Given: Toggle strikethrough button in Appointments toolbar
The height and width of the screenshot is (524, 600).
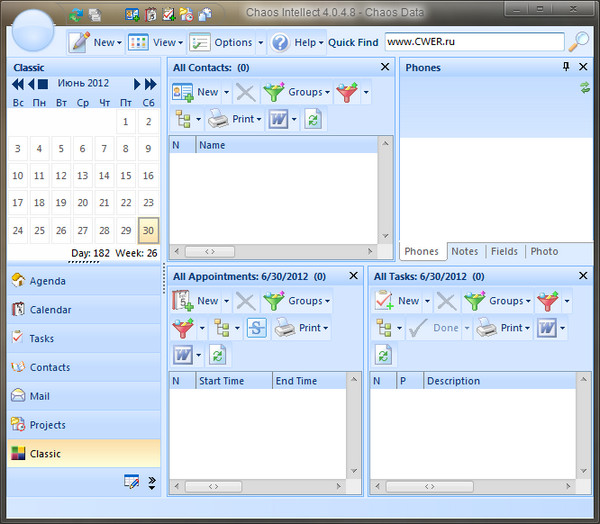Looking at the screenshot, I should pyautogui.click(x=257, y=328).
